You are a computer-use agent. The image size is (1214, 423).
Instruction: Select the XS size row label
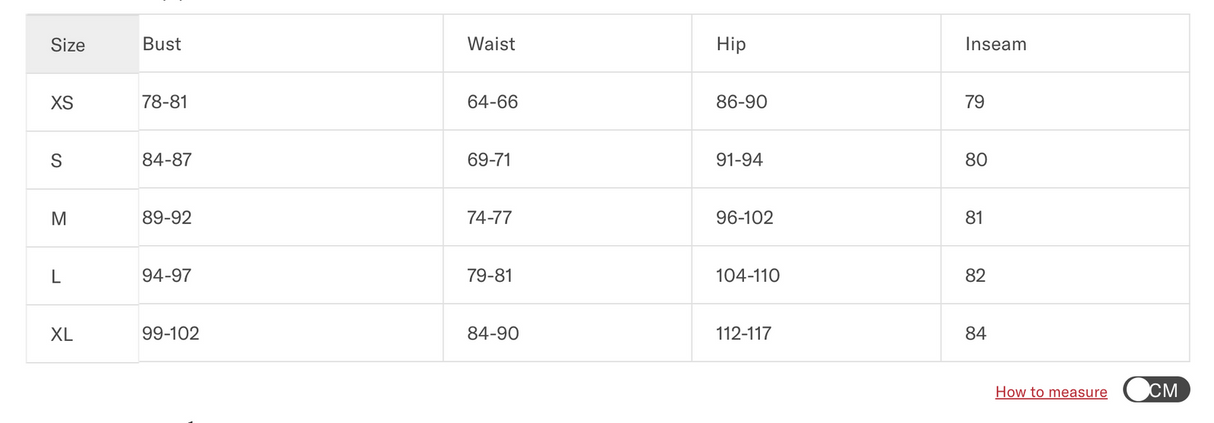[62, 103]
